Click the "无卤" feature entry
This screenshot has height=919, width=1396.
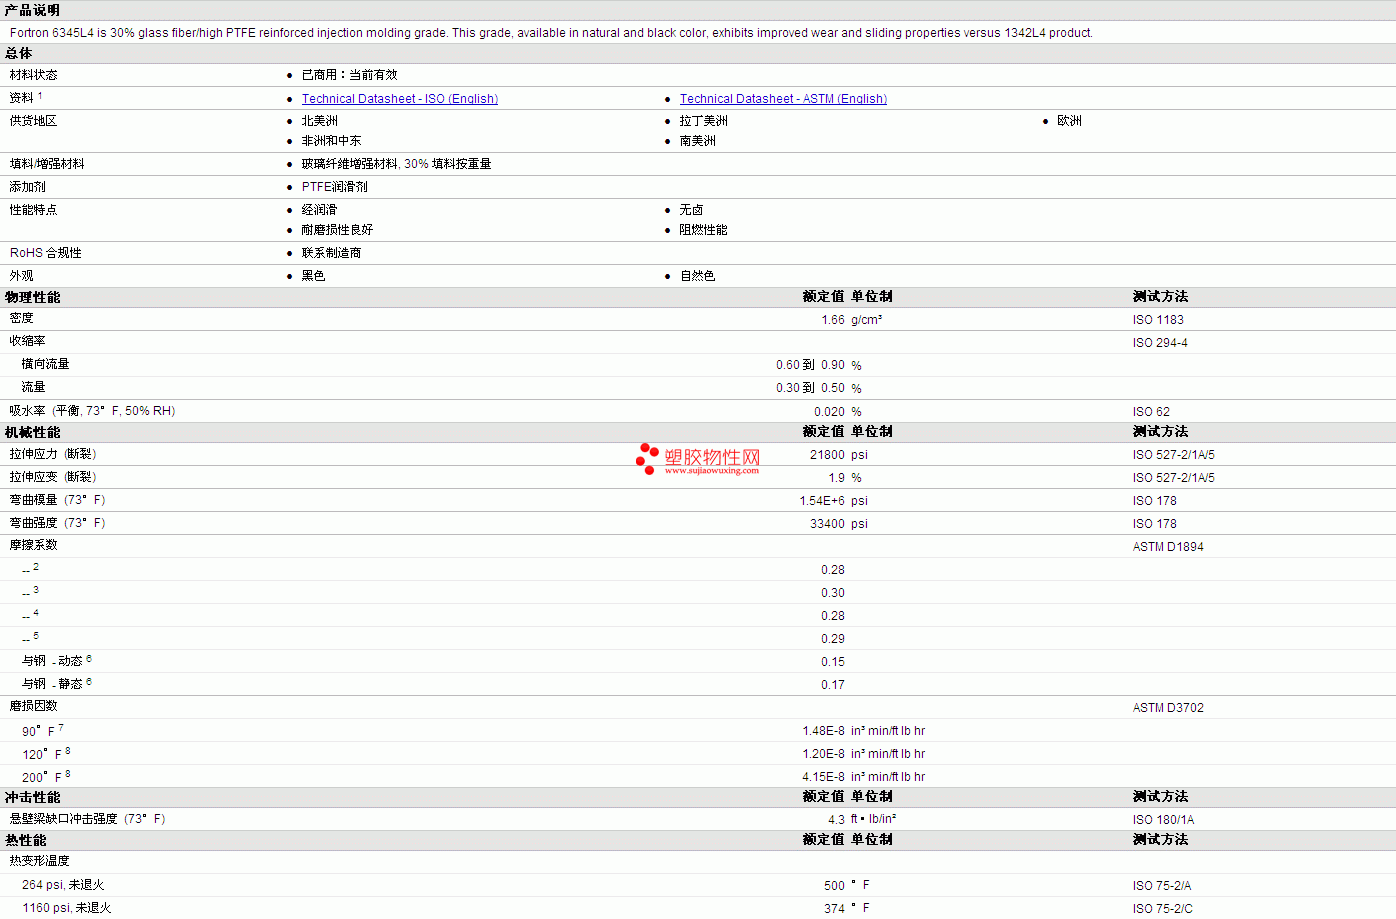[x=692, y=210]
